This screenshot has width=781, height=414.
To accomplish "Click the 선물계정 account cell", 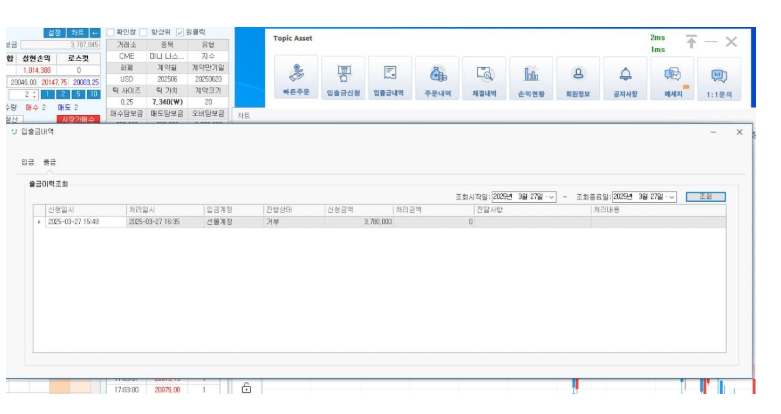I will pos(234,222).
